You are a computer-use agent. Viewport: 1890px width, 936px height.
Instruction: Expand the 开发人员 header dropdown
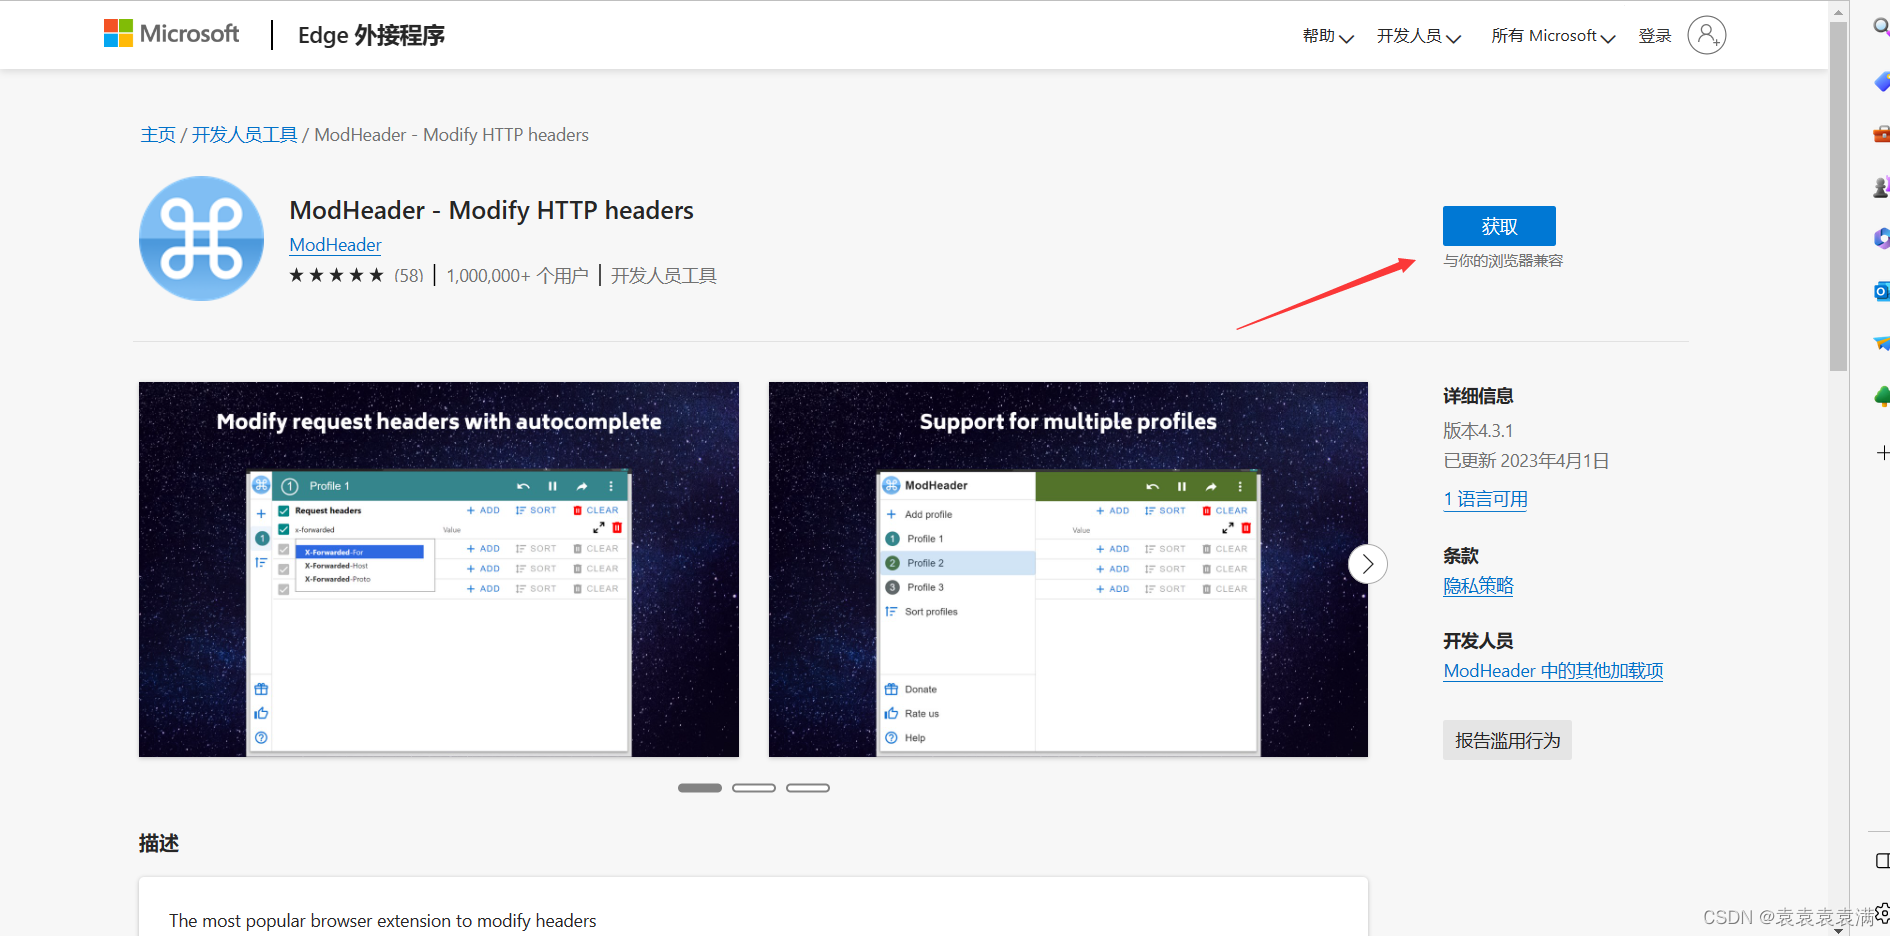click(1418, 36)
